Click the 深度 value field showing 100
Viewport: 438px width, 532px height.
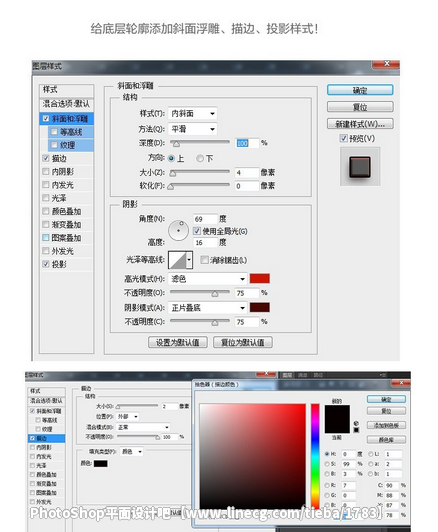(x=247, y=143)
